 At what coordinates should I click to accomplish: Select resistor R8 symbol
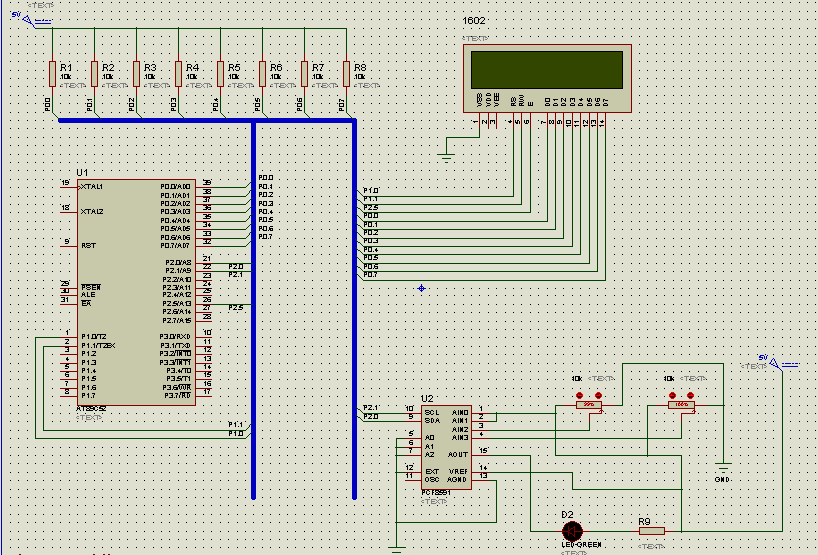tap(346, 74)
